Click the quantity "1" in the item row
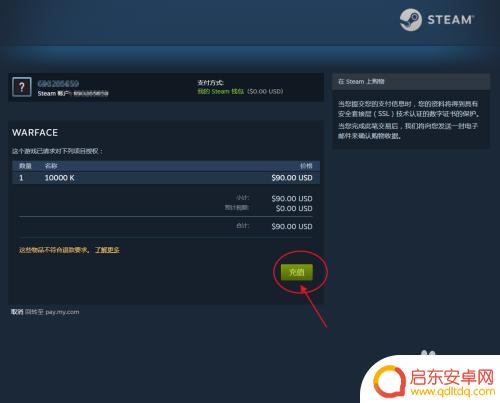 pos(21,178)
